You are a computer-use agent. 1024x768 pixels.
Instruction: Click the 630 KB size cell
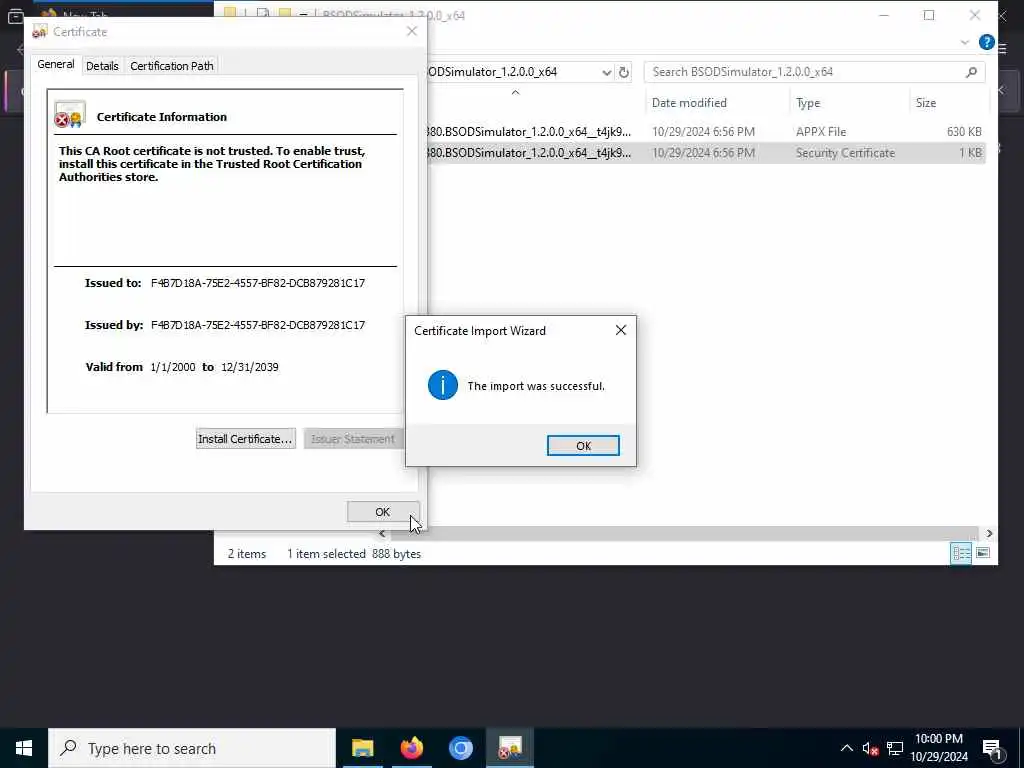[x=964, y=131]
